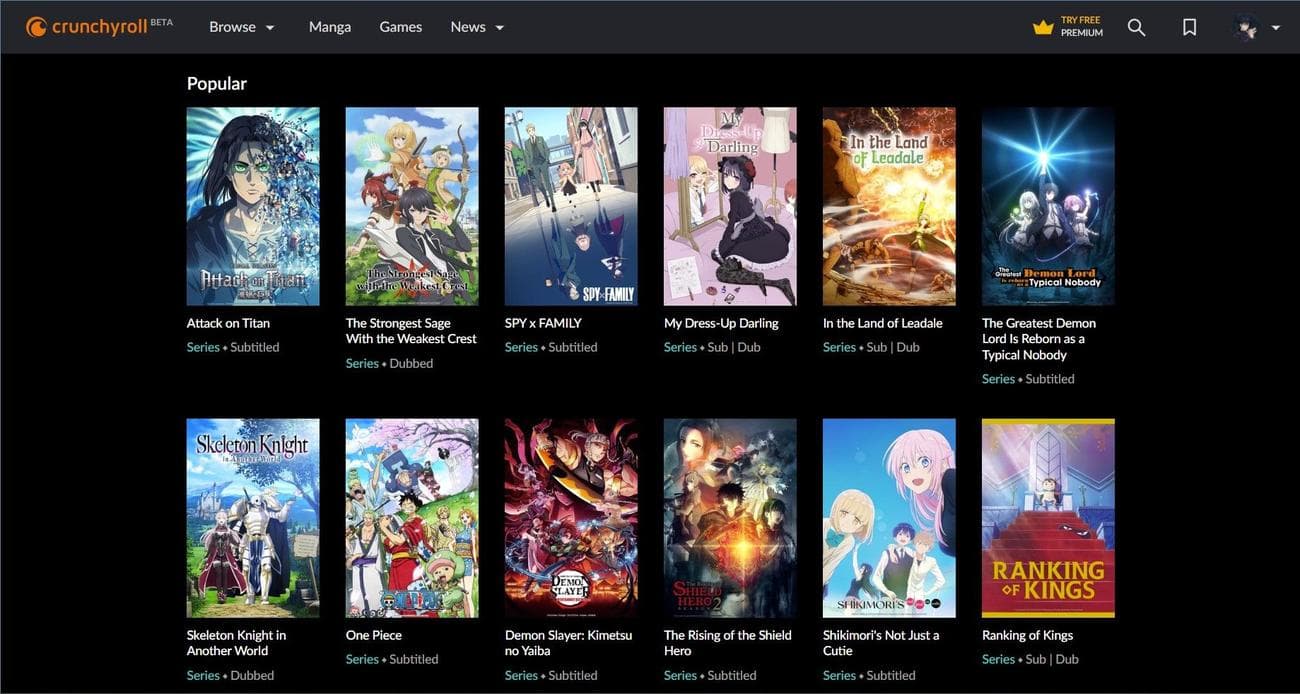Open the search icon
The height and width of the screenshot is (694, 1300).
tap(1136, 26)
